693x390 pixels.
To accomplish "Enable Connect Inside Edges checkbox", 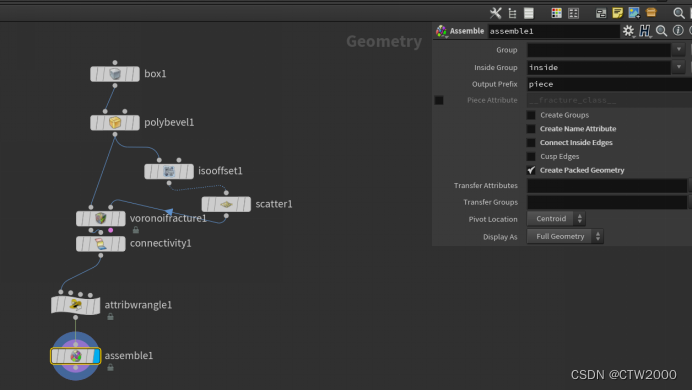I will click(531, 142).
